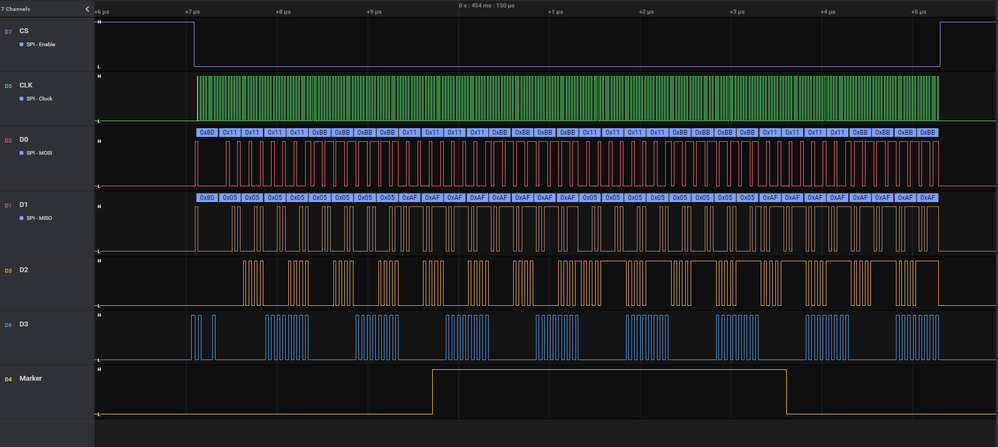Click the +9 µs mark on the time ruler

pos(374,11)
